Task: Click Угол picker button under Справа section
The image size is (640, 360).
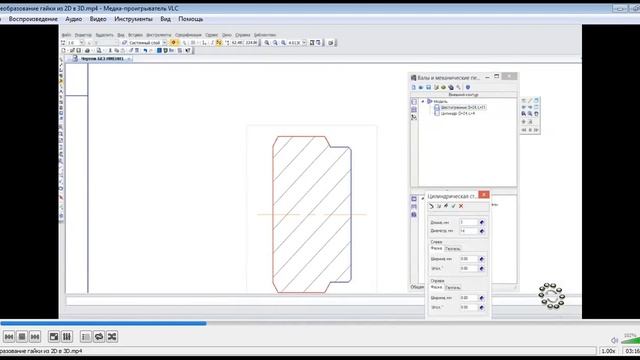Action: coord(482,307)
